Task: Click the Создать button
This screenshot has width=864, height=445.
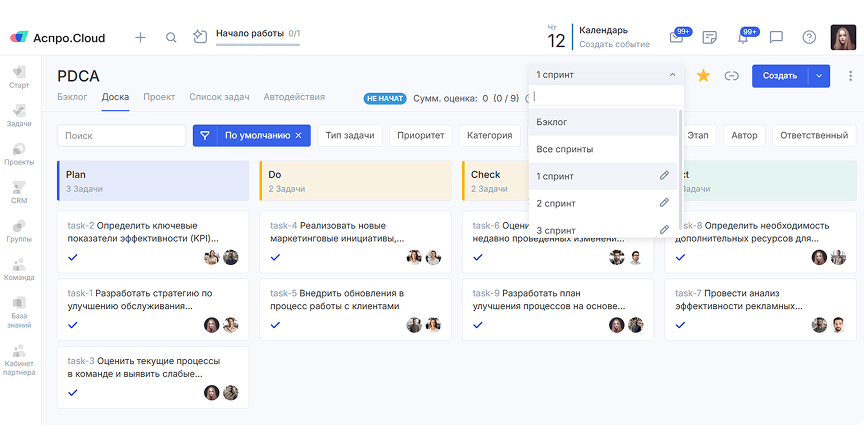Action: tap(779, 76)
